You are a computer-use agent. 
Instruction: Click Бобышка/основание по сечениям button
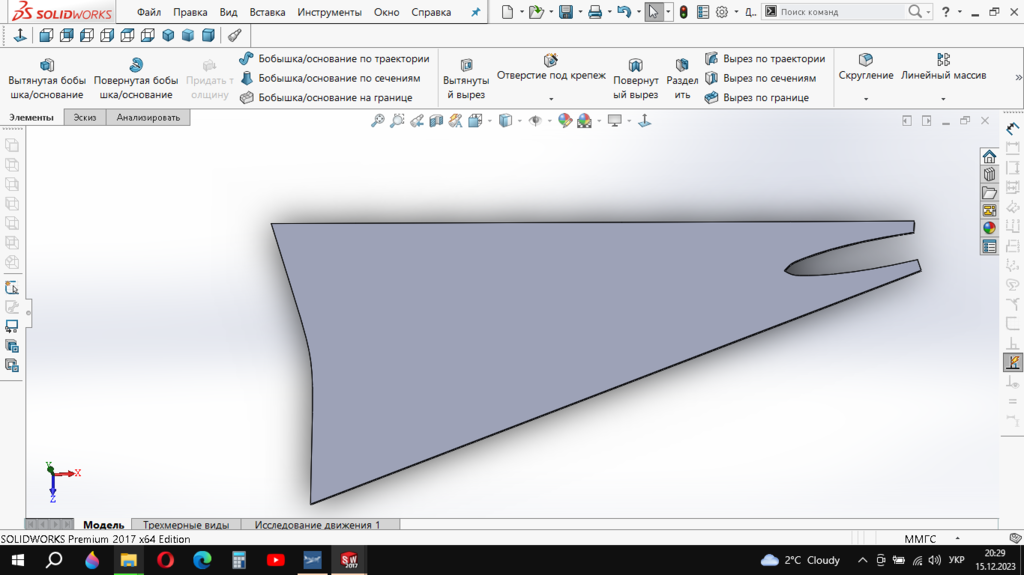coord(330,78)
